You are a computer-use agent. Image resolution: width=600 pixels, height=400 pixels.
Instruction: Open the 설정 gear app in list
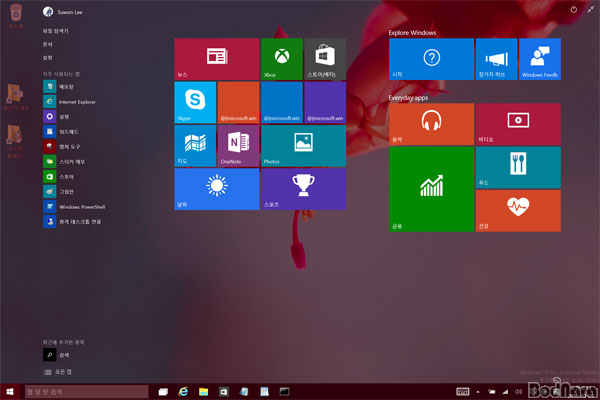(56, 116)
